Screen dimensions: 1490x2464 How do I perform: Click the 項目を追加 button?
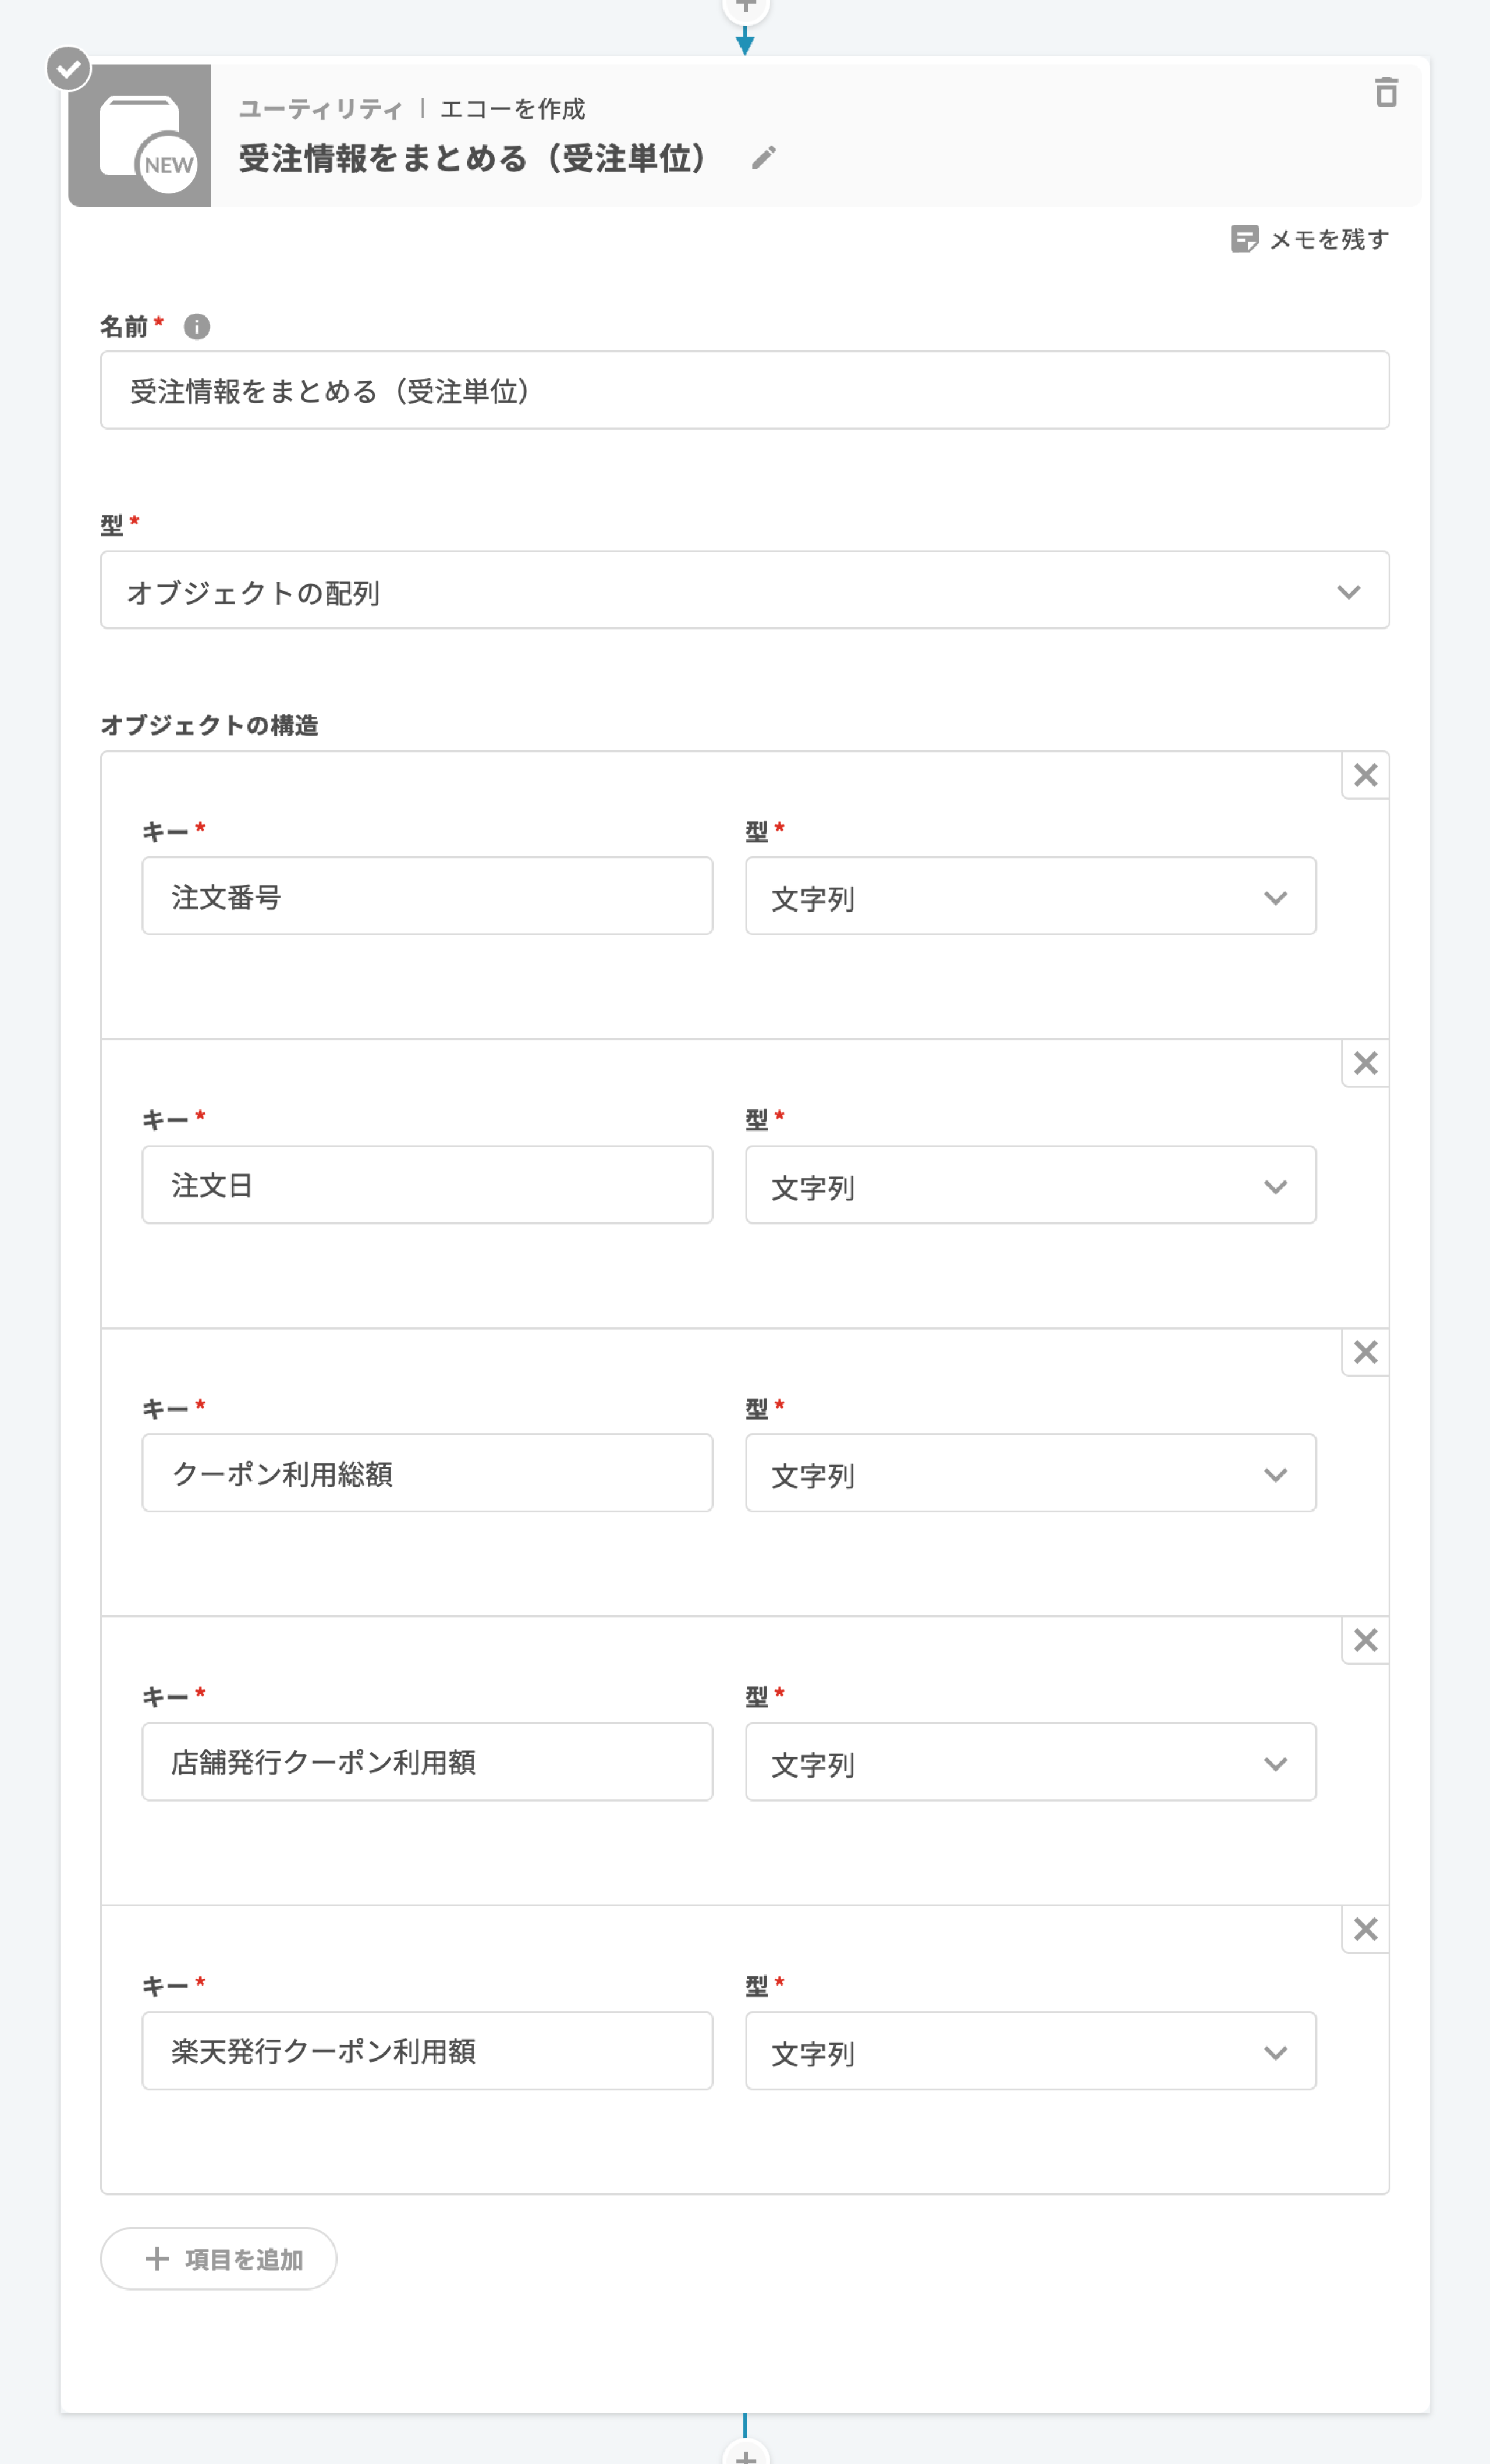pyautogui.click(x=219, y=2259)
